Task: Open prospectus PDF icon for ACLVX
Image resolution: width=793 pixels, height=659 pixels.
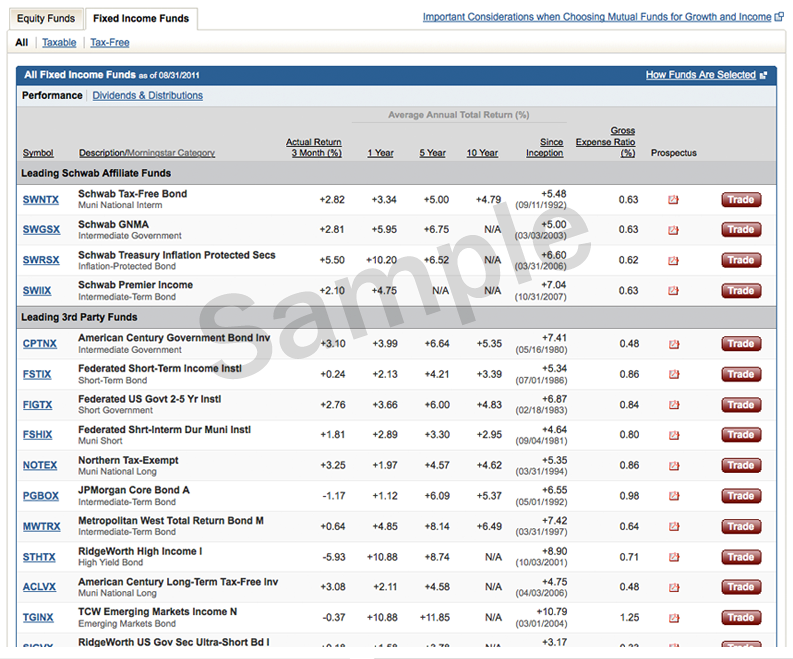Action: coord(674,588)
